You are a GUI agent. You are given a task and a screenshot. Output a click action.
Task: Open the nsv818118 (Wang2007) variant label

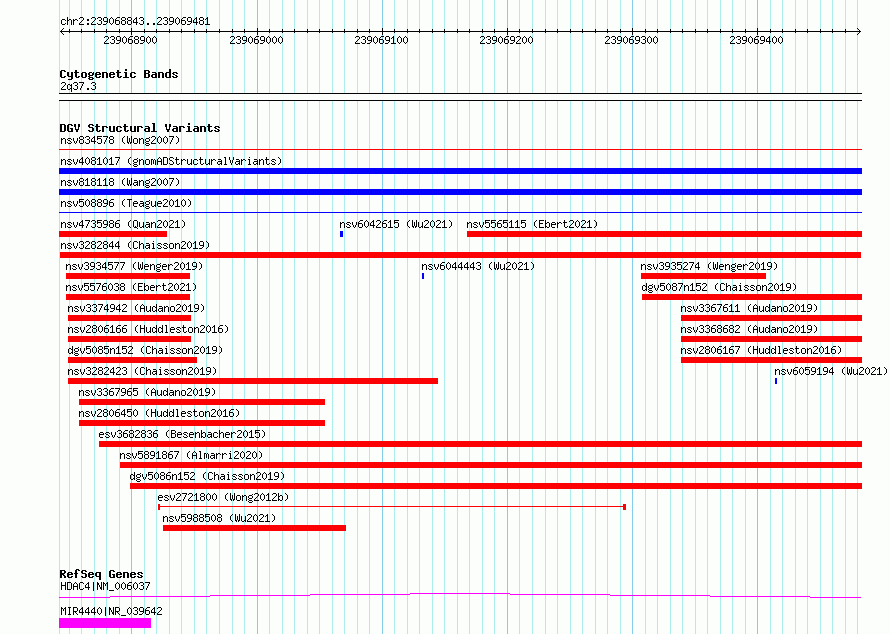[120, 182]
